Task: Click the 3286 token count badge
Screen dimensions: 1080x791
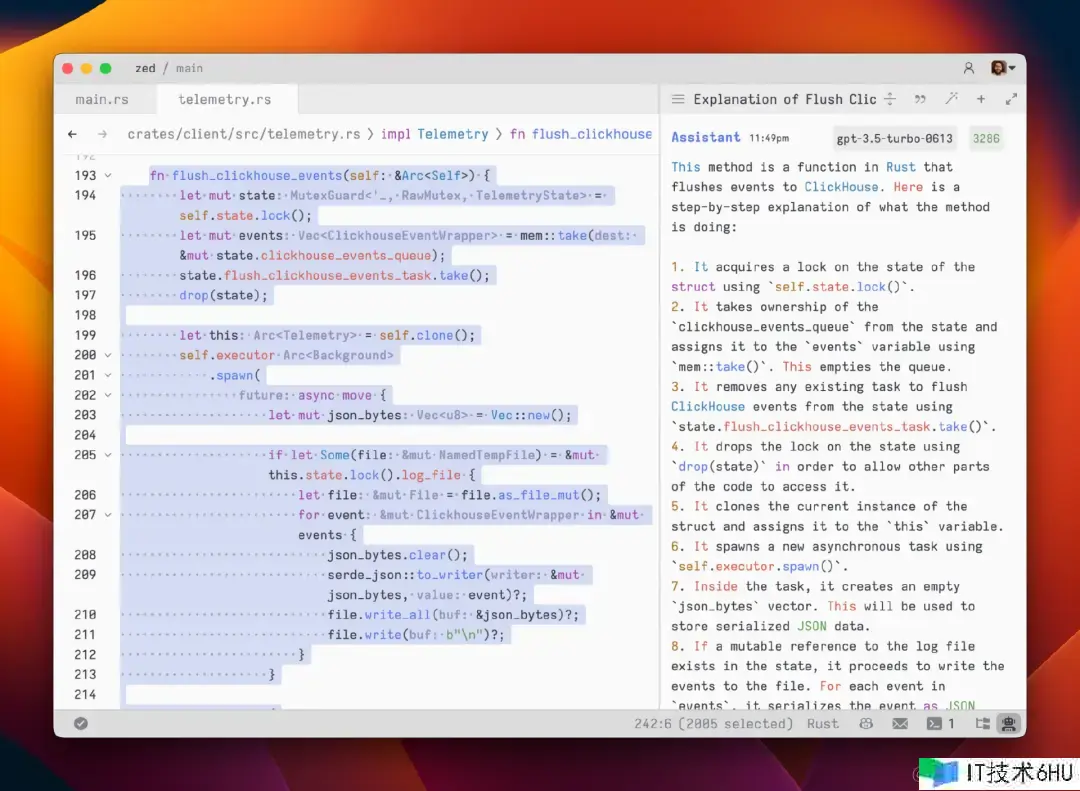Action: (x=986, y=138)
